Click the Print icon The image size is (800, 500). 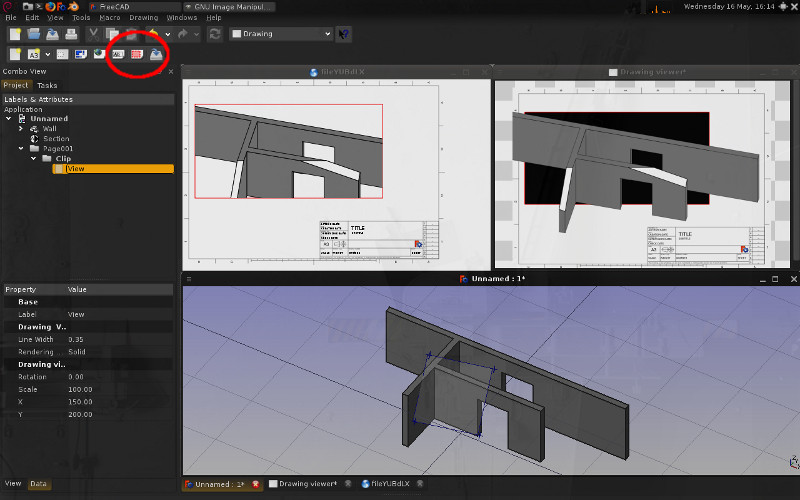point(71,34)
